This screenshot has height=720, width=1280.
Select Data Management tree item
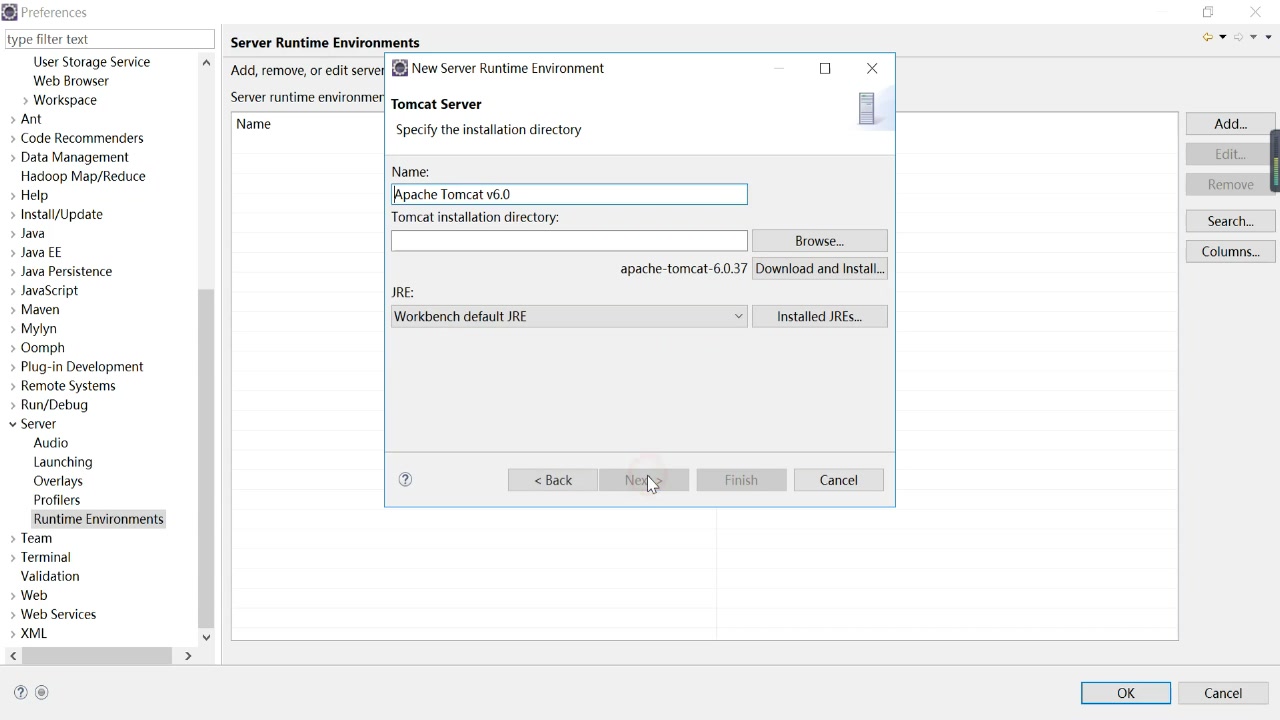pyautogui.click(x=75, y=157)
